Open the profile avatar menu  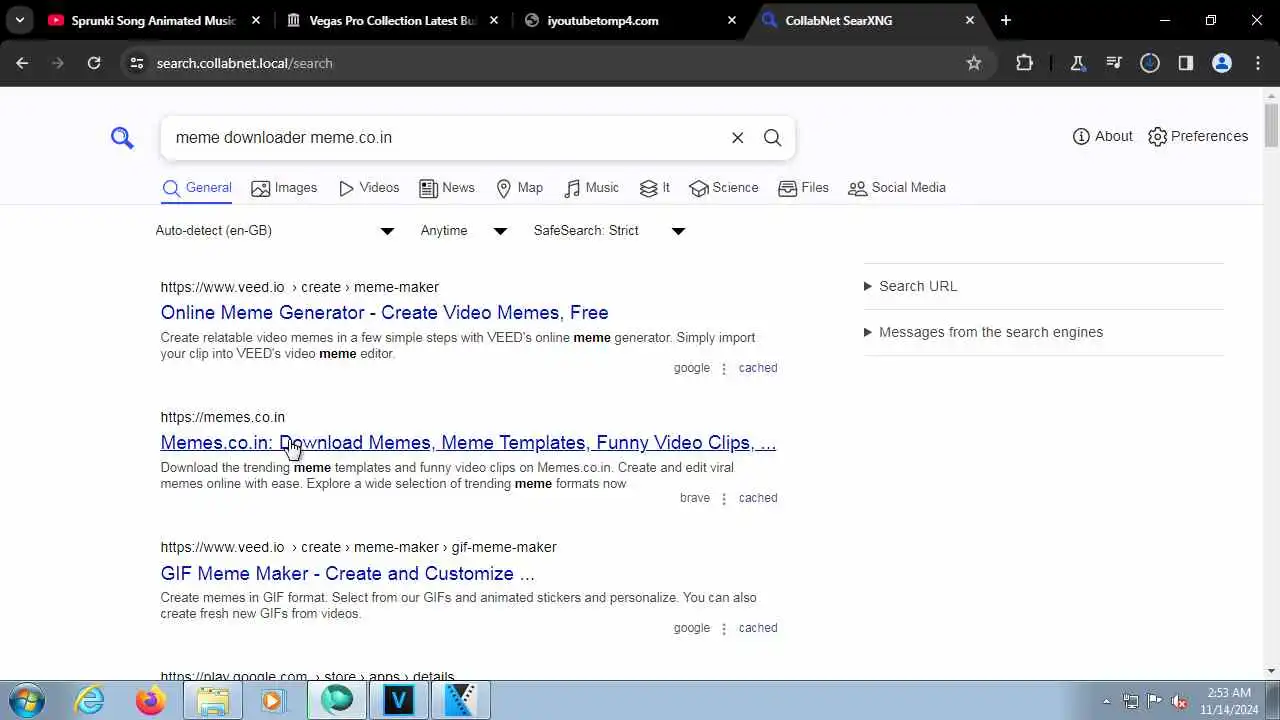click(x=1222, y=63)
